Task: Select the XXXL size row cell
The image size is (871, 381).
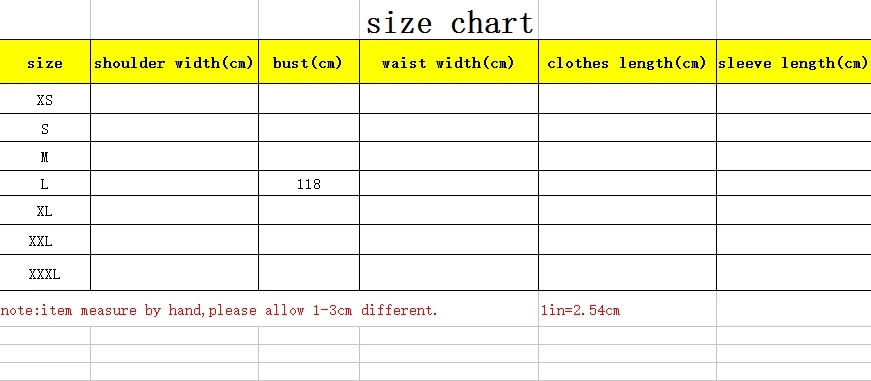Action: [45, 273]
